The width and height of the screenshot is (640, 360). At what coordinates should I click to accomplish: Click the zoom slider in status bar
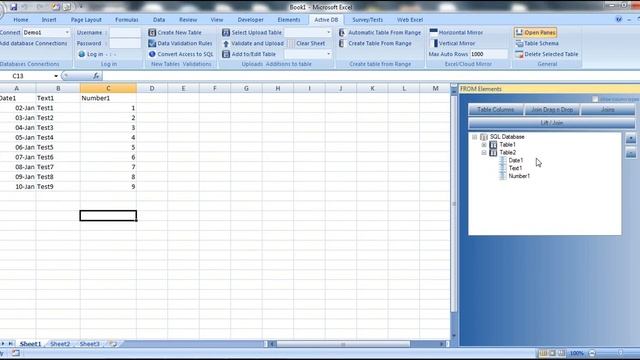620,353
